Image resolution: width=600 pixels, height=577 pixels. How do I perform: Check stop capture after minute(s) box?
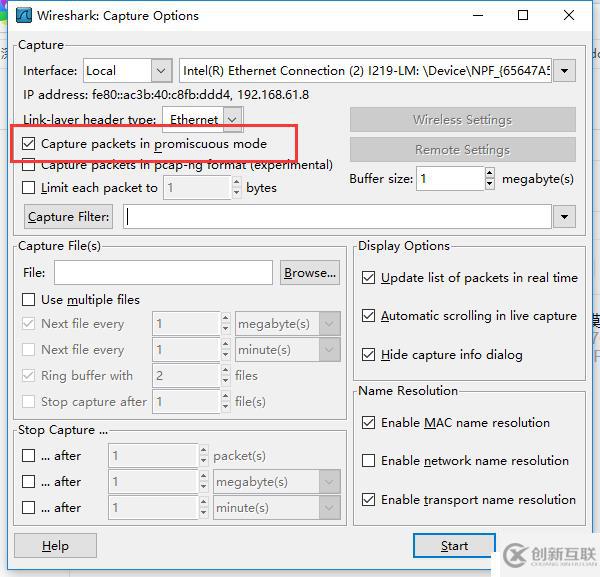point(29,508)
